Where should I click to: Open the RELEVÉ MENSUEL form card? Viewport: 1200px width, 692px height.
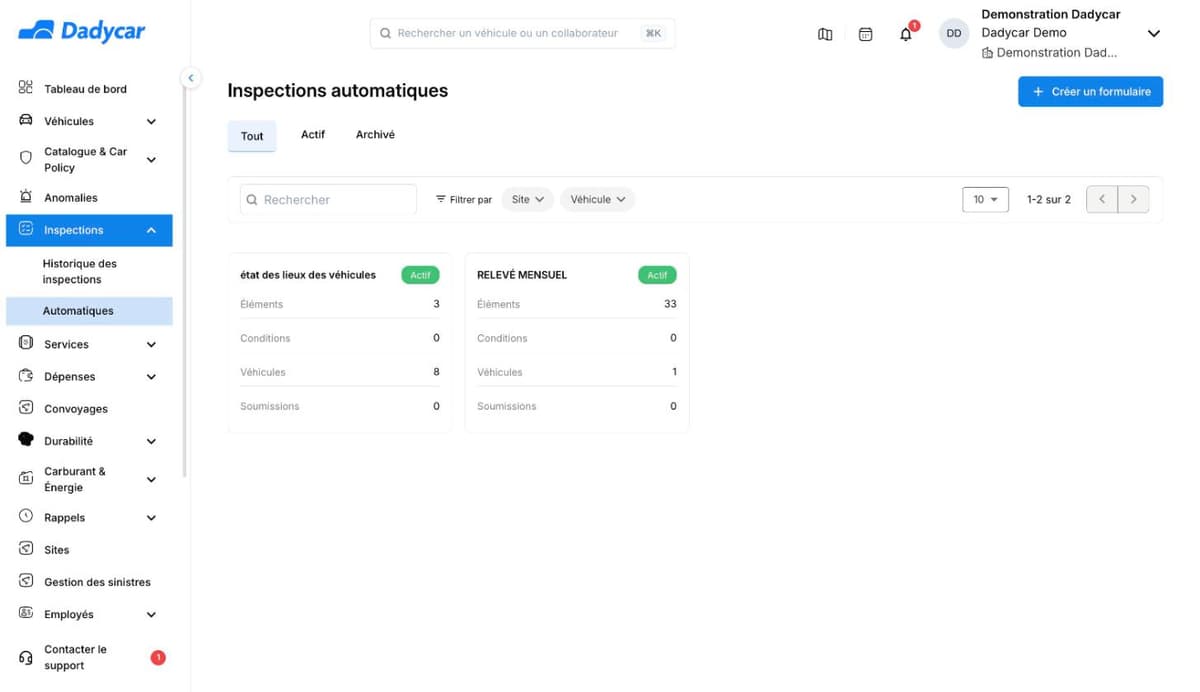pos(577,343)
